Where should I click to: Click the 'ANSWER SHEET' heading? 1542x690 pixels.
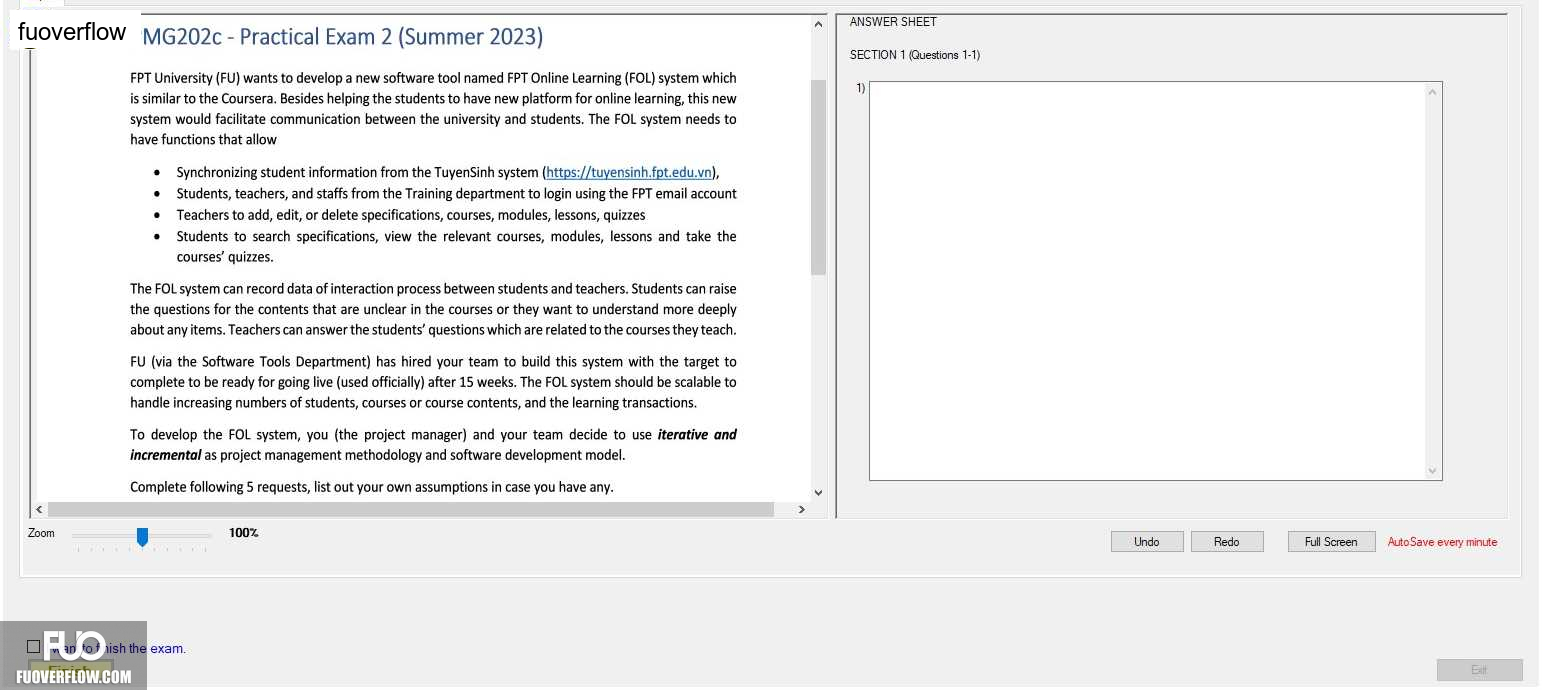(893, 22)
